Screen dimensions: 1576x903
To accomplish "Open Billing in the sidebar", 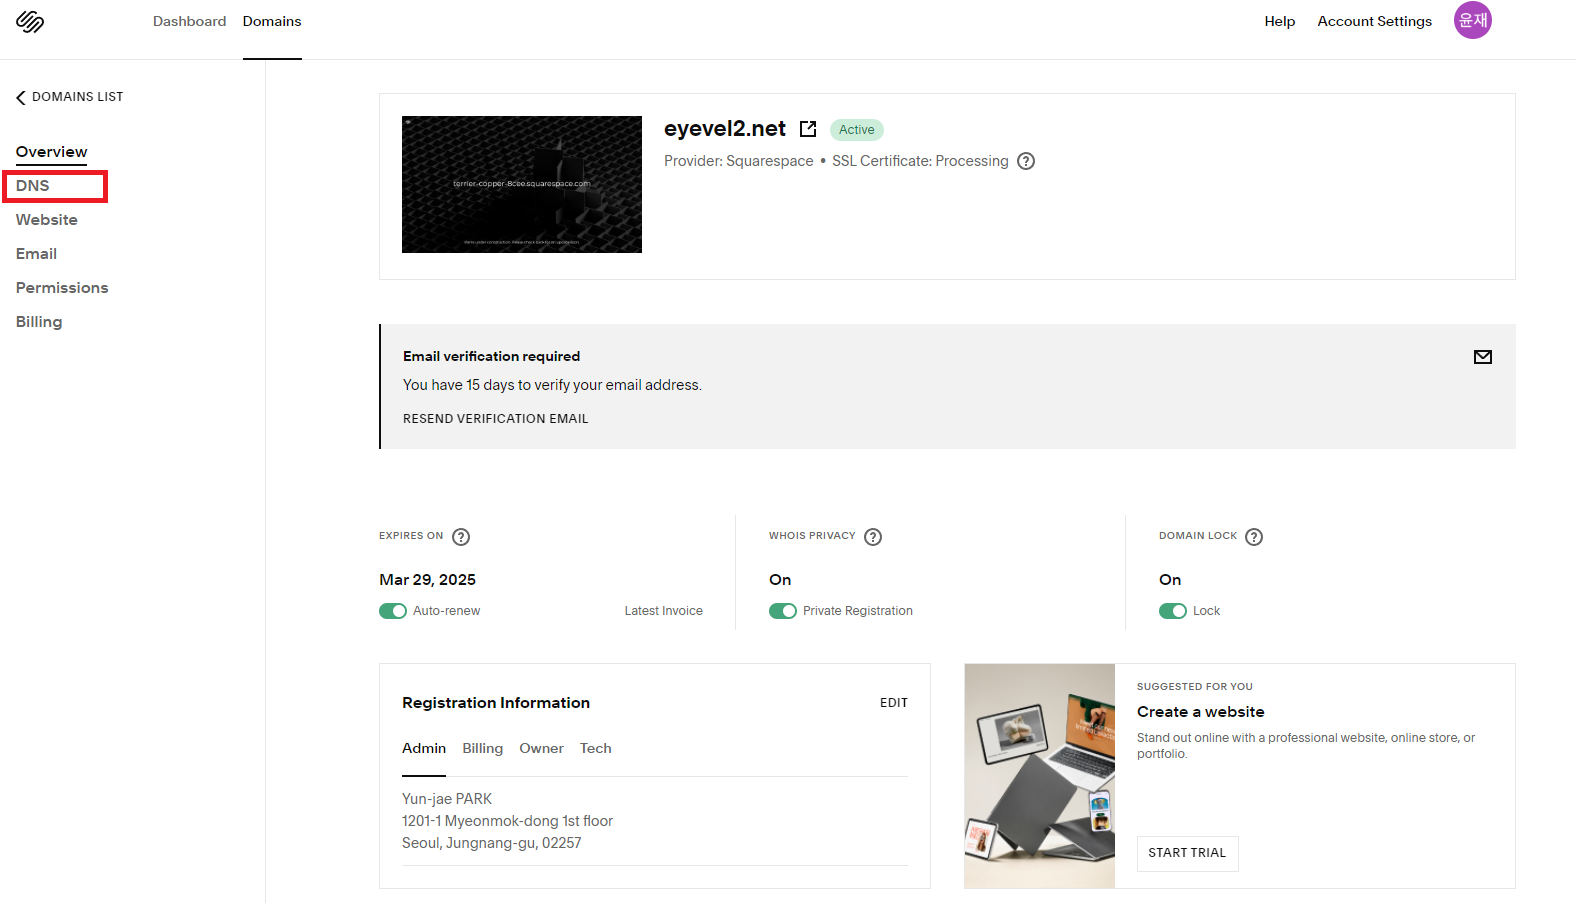I will 39,322.
